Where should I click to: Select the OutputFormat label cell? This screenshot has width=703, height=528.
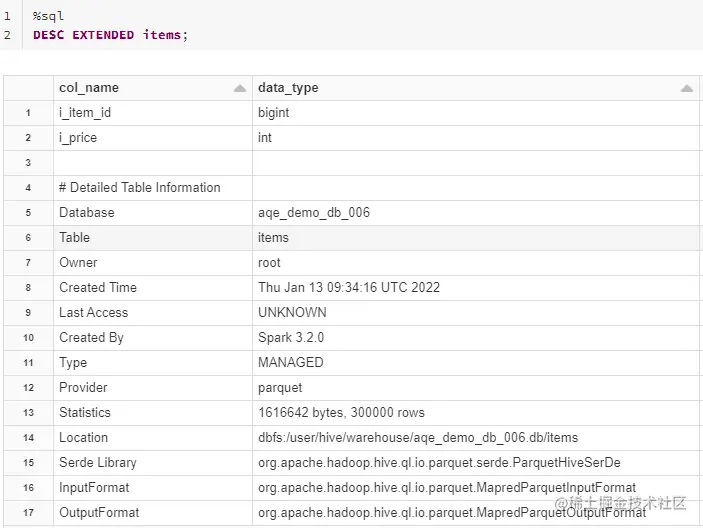(x=153, y=513)
